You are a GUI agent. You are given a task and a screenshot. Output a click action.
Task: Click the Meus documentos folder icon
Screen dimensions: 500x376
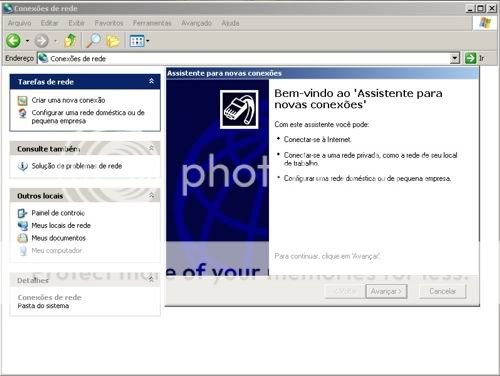click(x=23, y=238)
